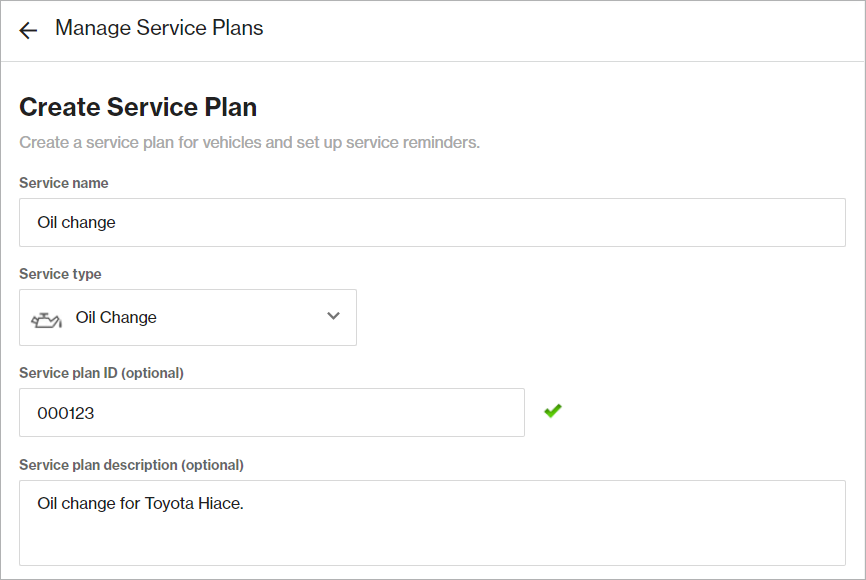Open the Service type dropdown

pyautogui.click(x=188, y=317)
